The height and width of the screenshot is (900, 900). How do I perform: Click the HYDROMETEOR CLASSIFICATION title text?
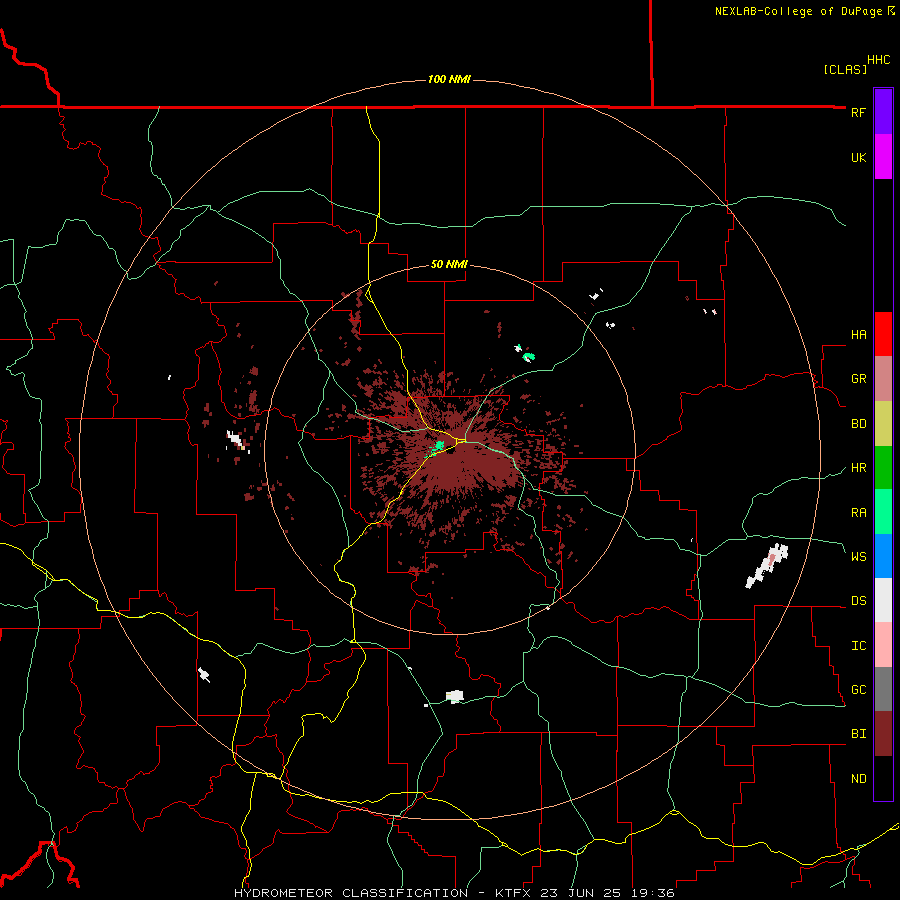point(351,893)
